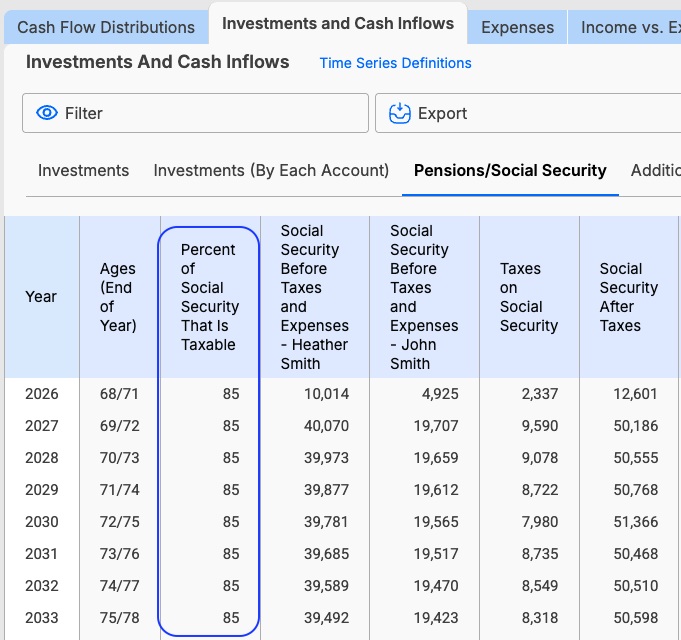Screen dimensions: 681x640
Task: Open Time Series Definitions link
Action: click(x=395, y=63)
